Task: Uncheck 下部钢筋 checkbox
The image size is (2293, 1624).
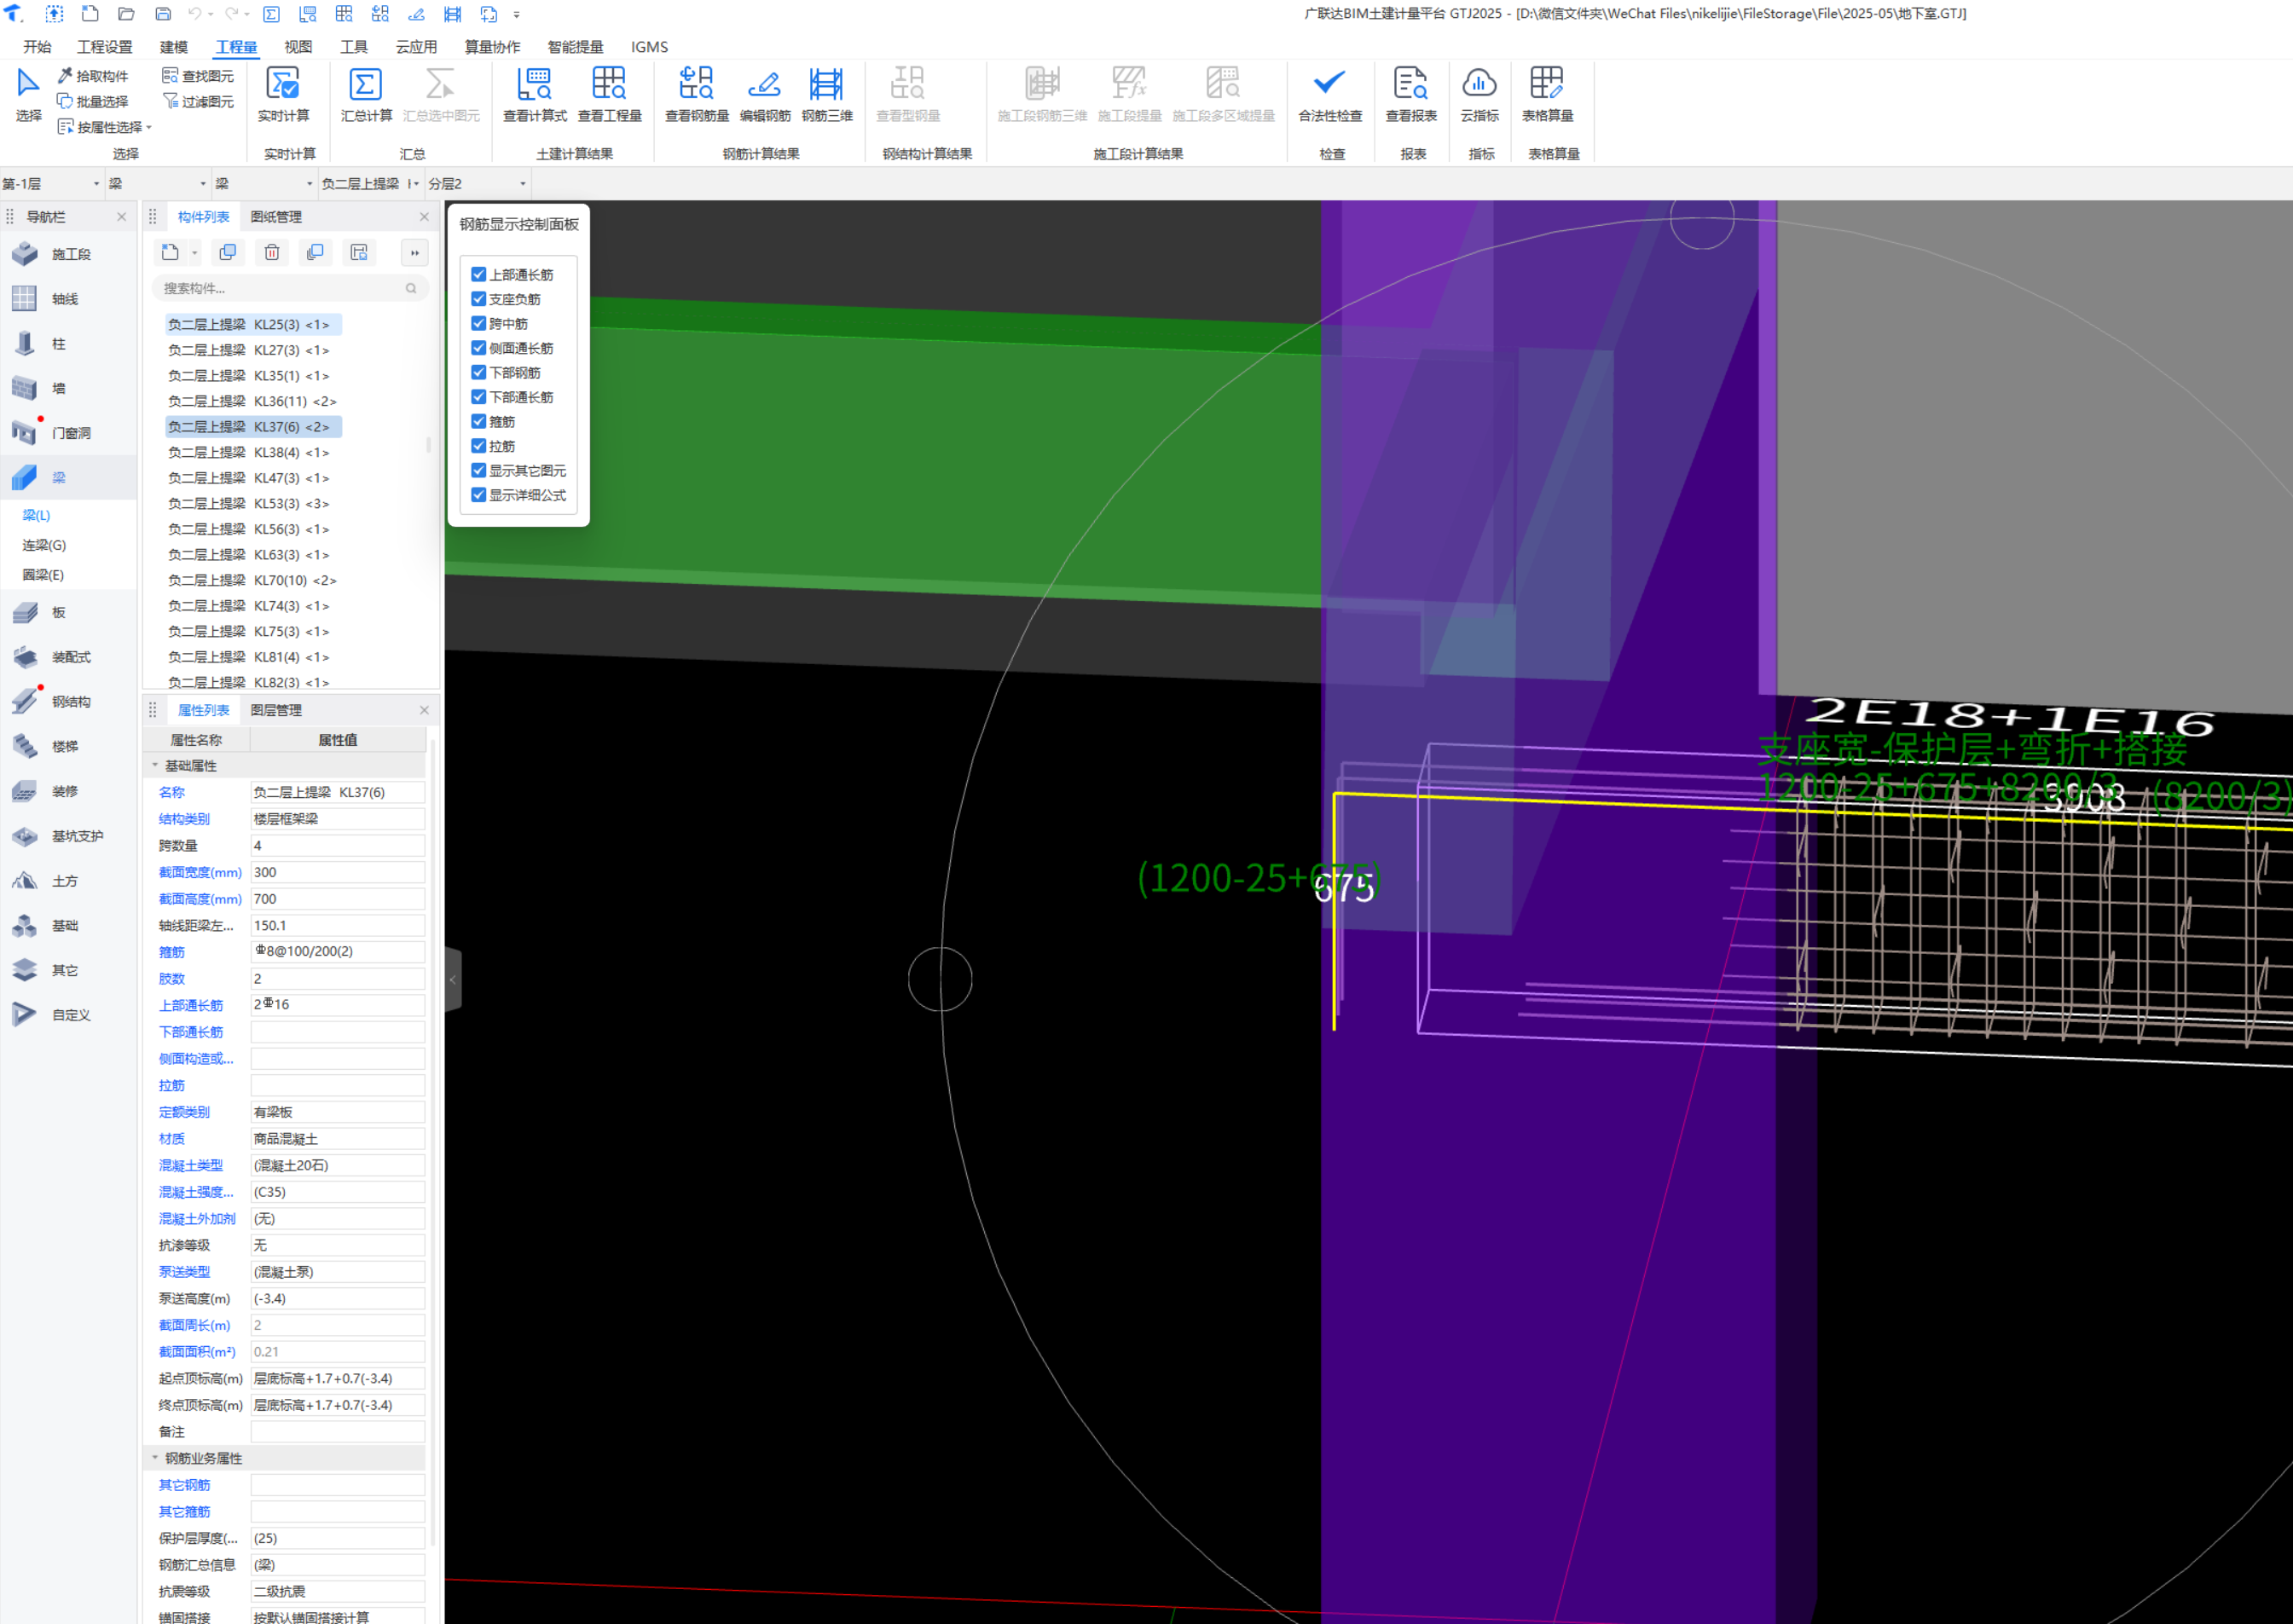Action: (x=479, y=372)
